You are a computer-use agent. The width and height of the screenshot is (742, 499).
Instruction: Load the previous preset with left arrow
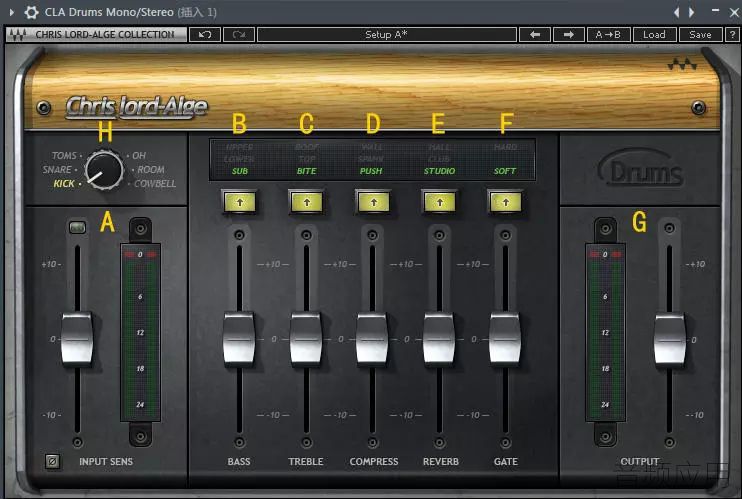coord(535,35)
